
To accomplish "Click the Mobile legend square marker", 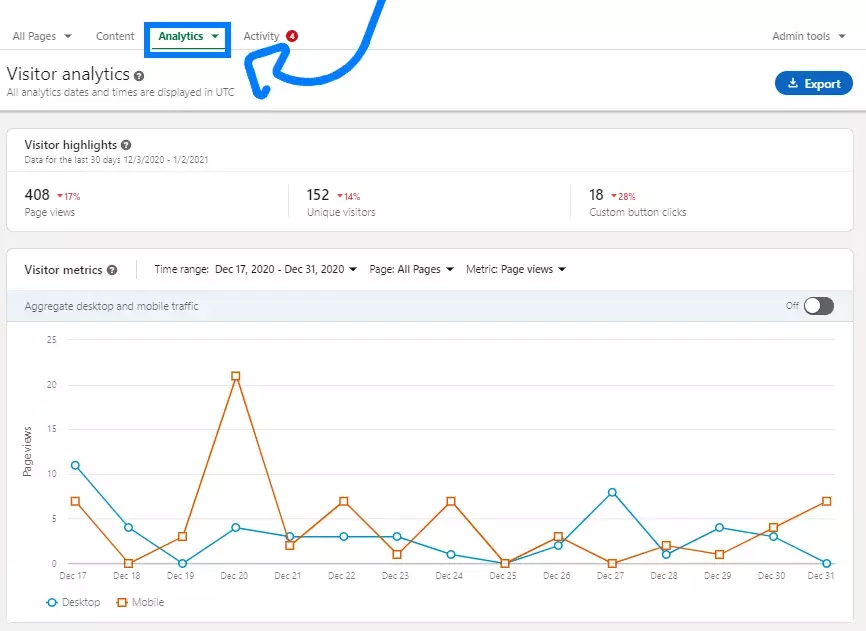I will [x=123, y=602].
